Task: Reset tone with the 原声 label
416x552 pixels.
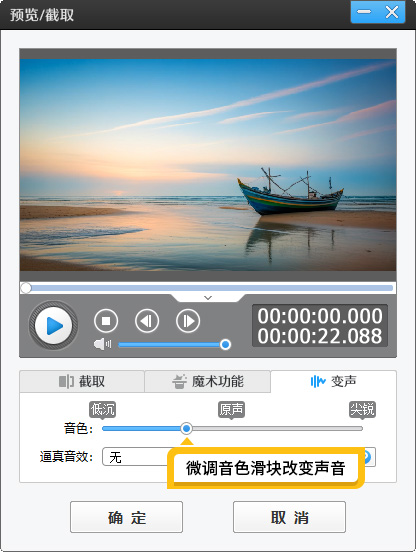Action: click(231, 409)
